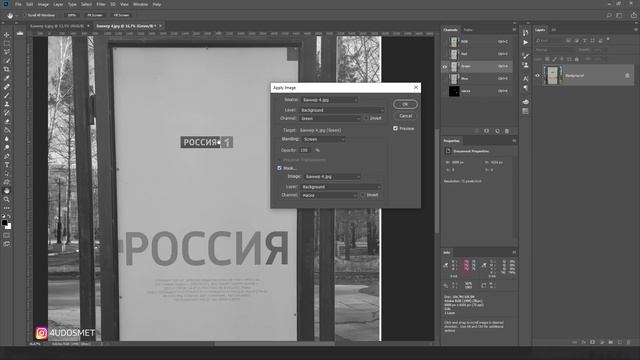Toggle visibility of the Green channel
Viewport: 640px width, 360px height.
coord(445,66)
